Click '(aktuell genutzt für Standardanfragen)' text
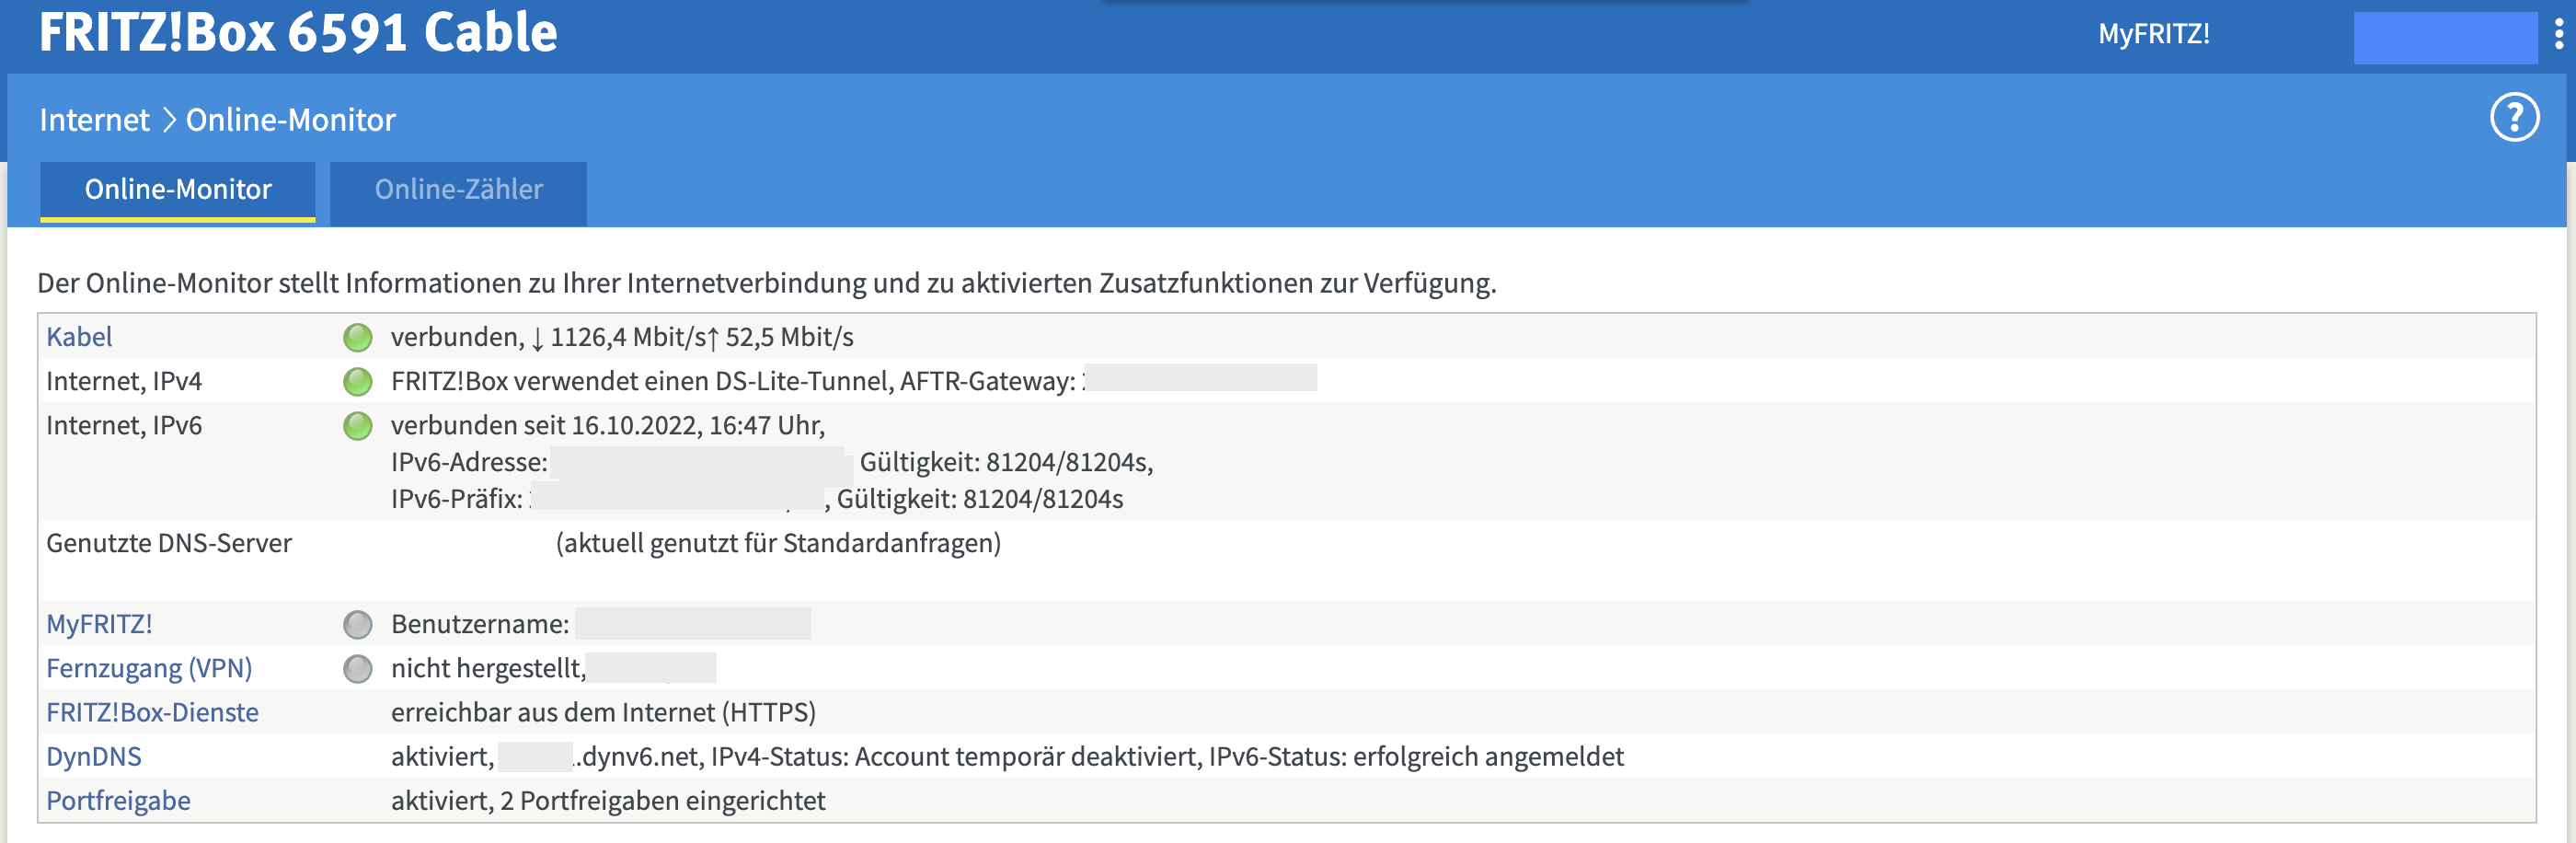The image size is (2576, 843). click(778, 543)
